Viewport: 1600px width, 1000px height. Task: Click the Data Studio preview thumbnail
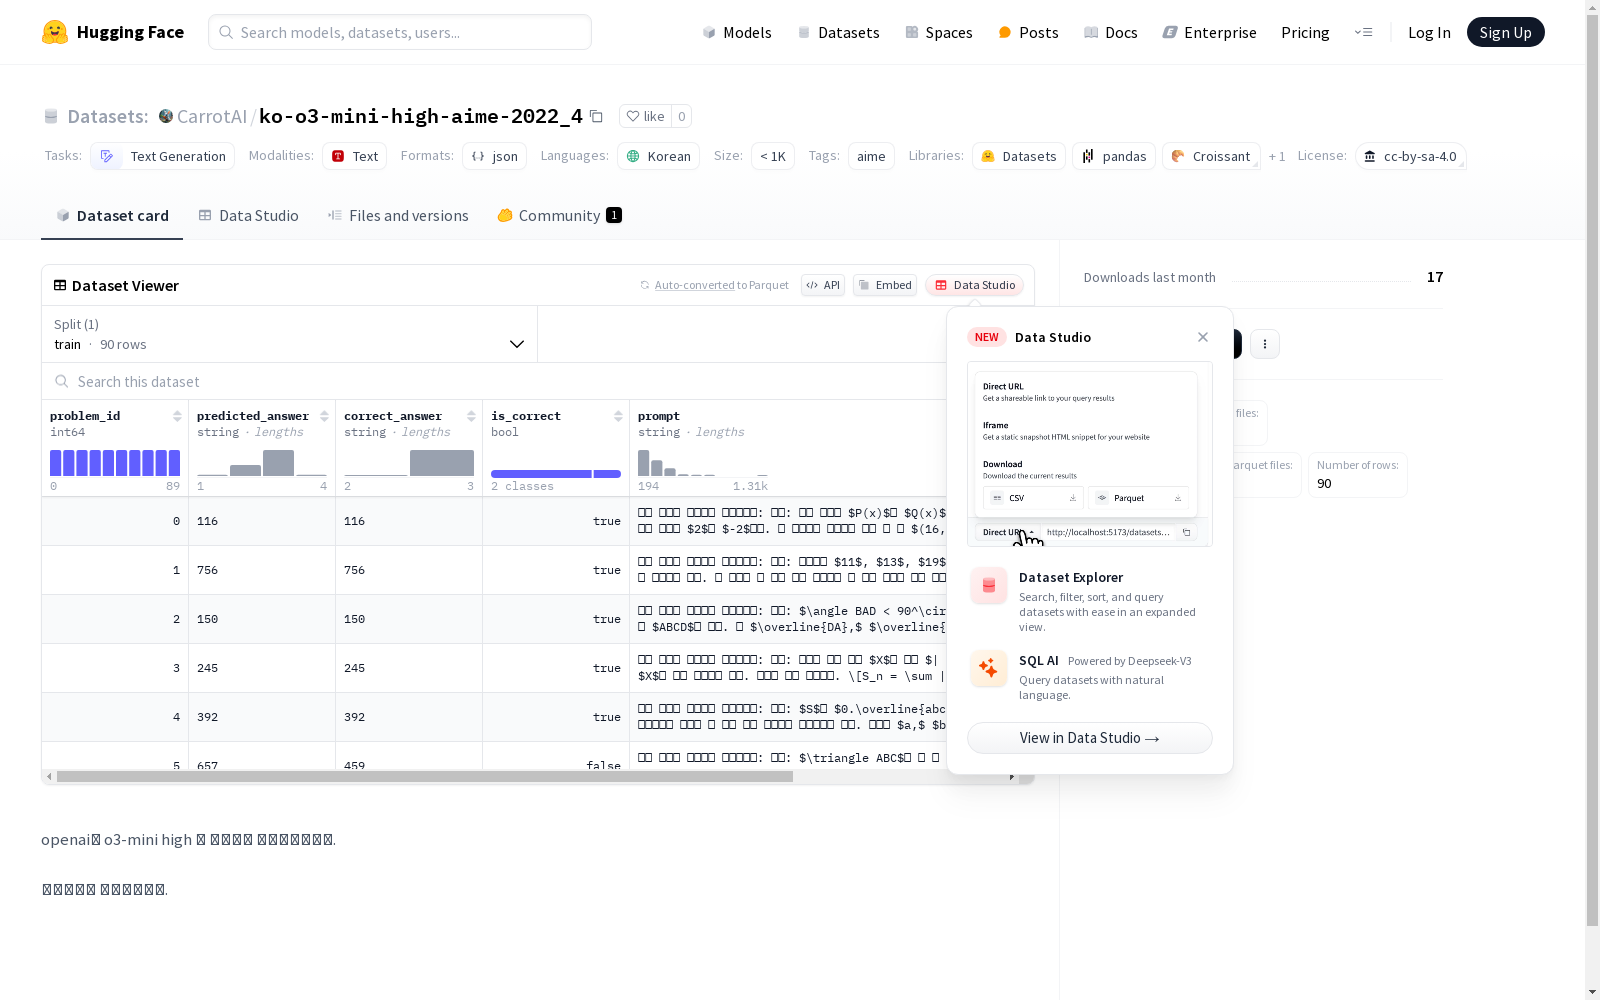pyautogui.click(x=1090, y=454)
